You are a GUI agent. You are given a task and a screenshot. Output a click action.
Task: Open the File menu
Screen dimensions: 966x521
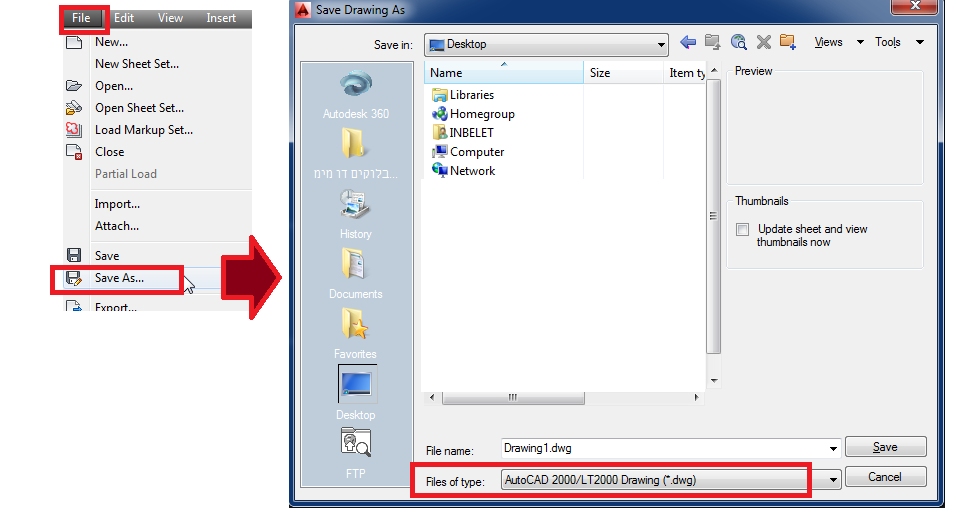click(82, 18)
